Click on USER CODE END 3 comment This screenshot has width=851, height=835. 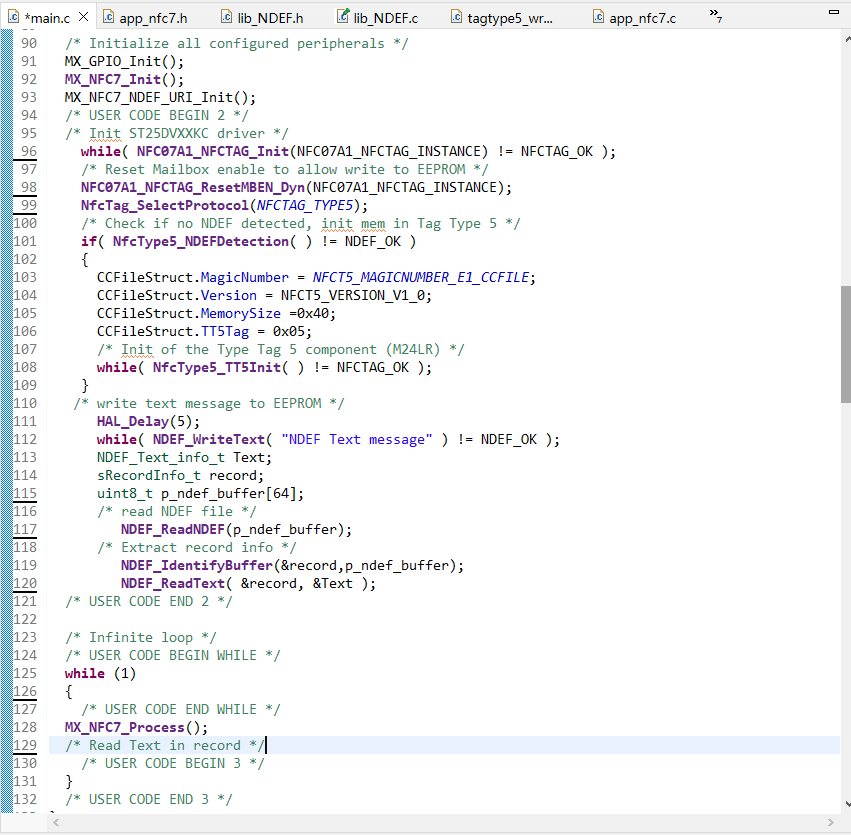[x=149, y=799]
